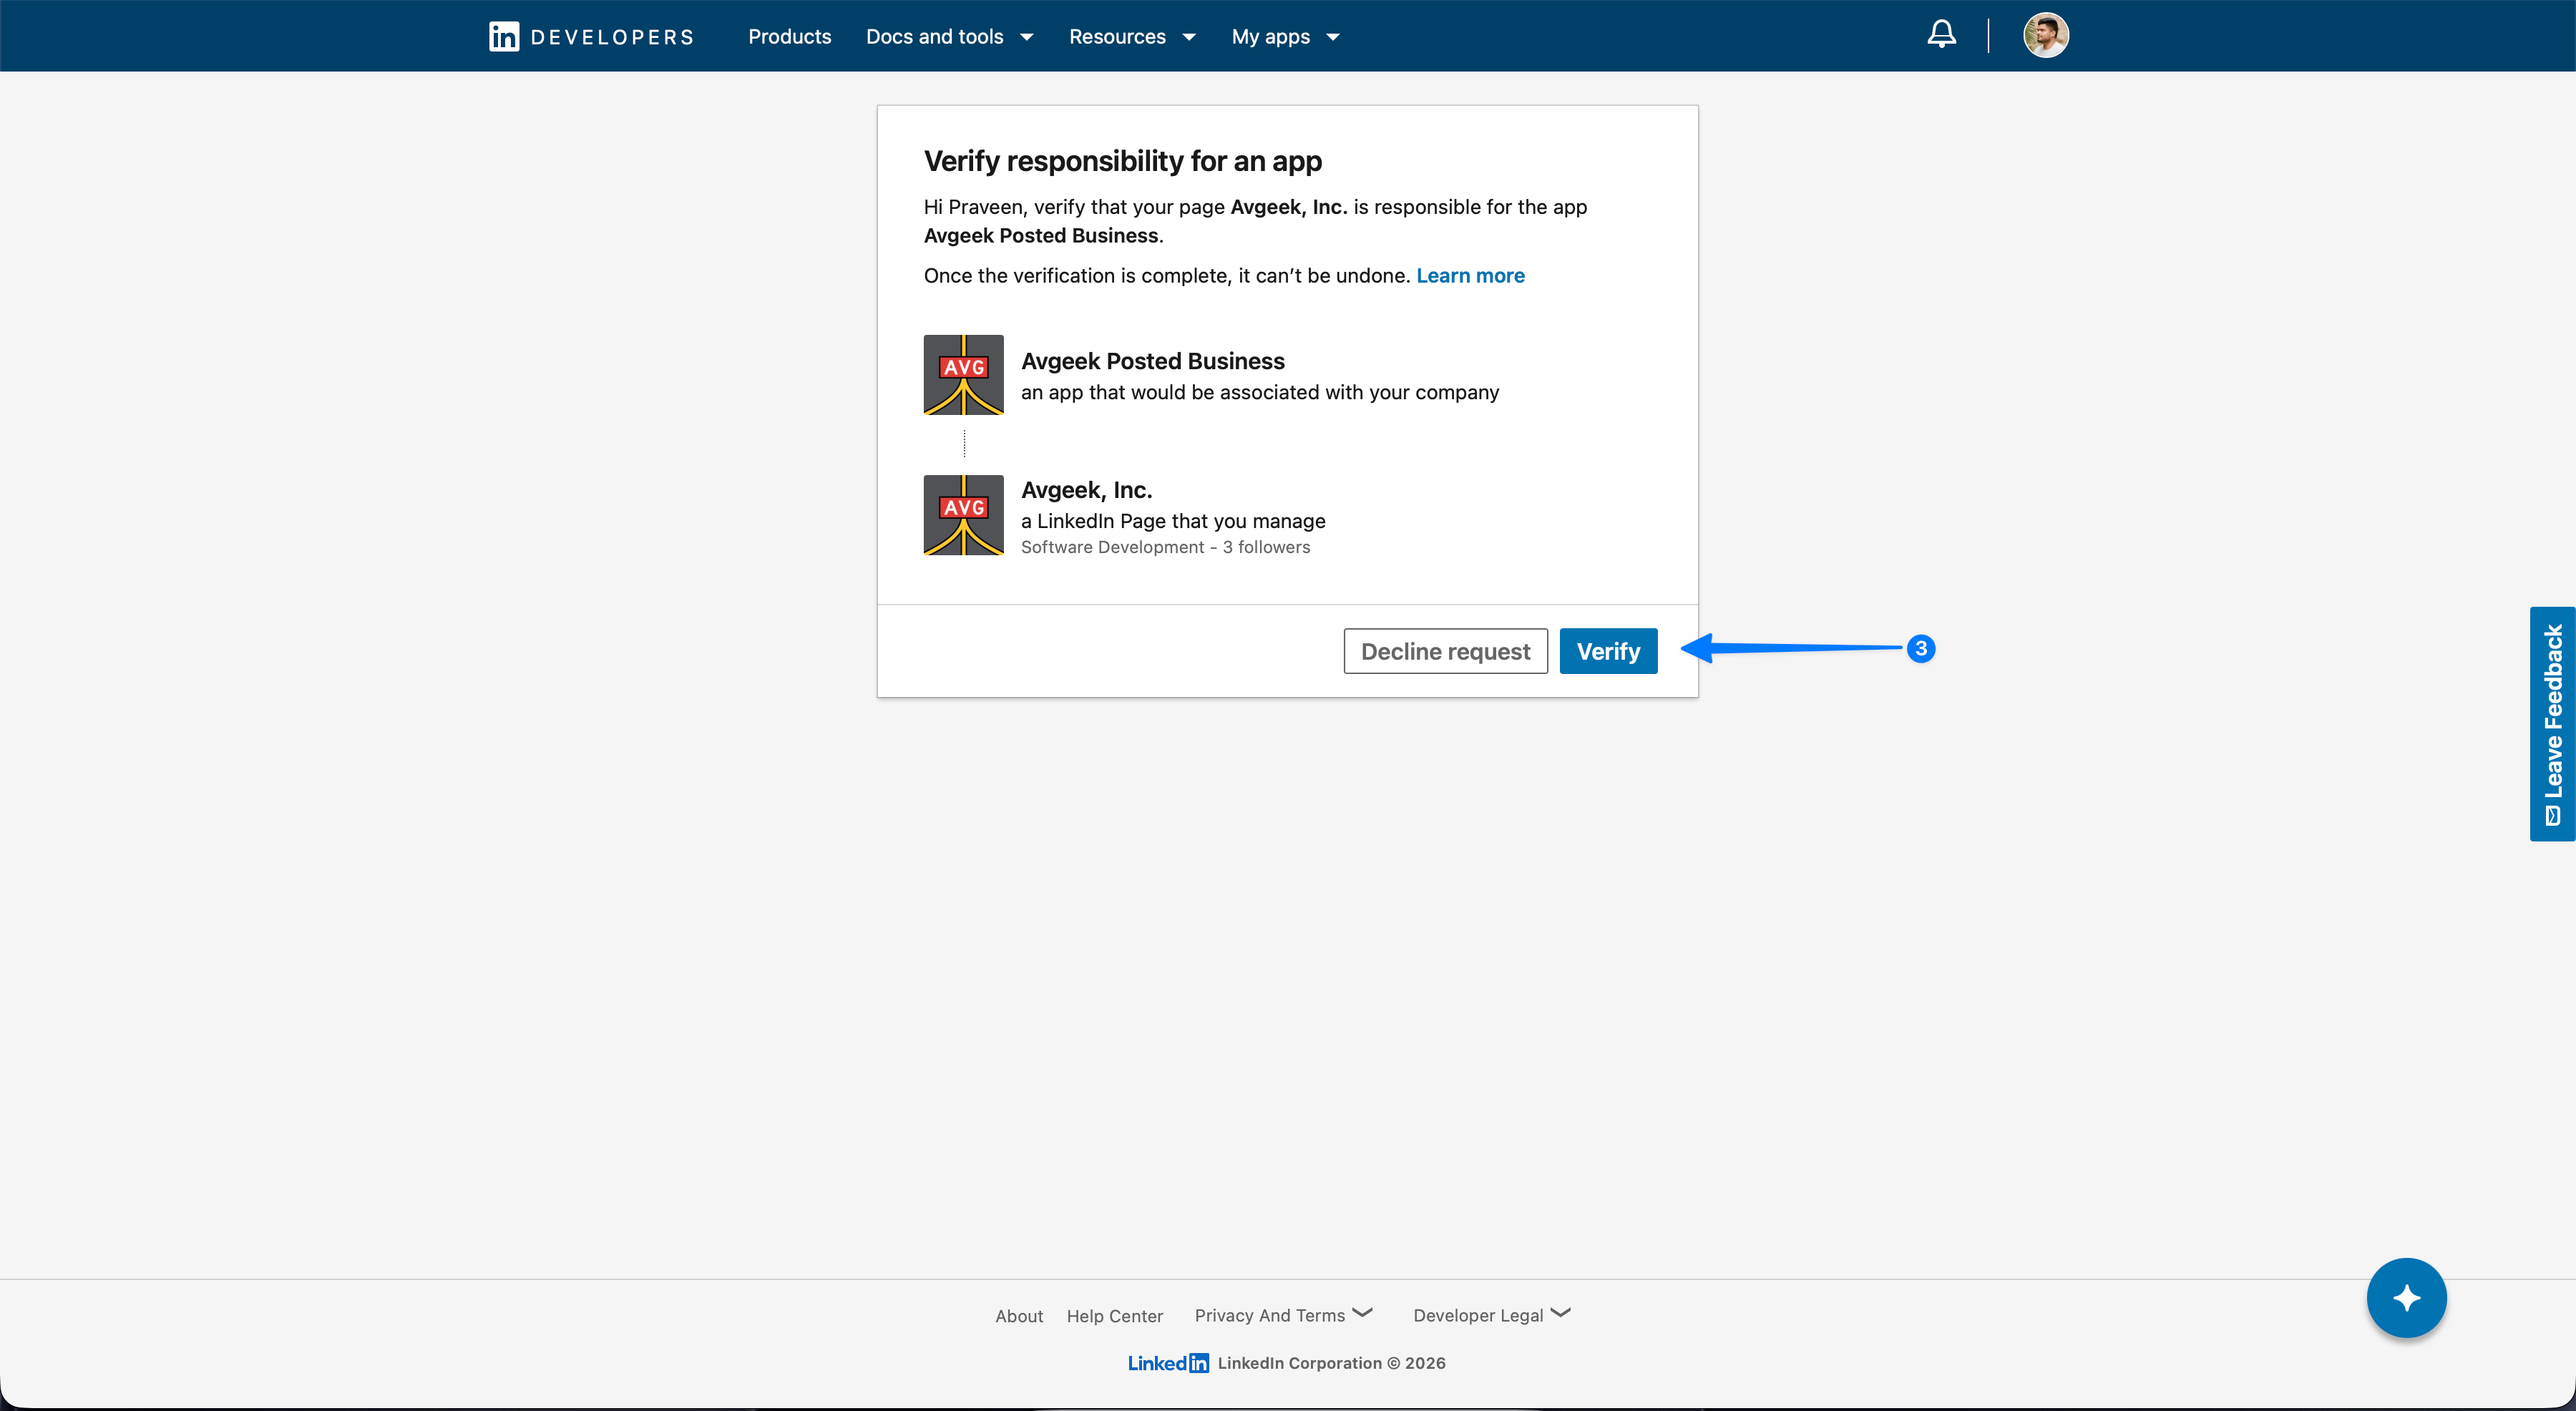This screenshot has height=1411, width=2576.
Task: Click the LinkedIn Developers logo
Action: coord(591,37)
